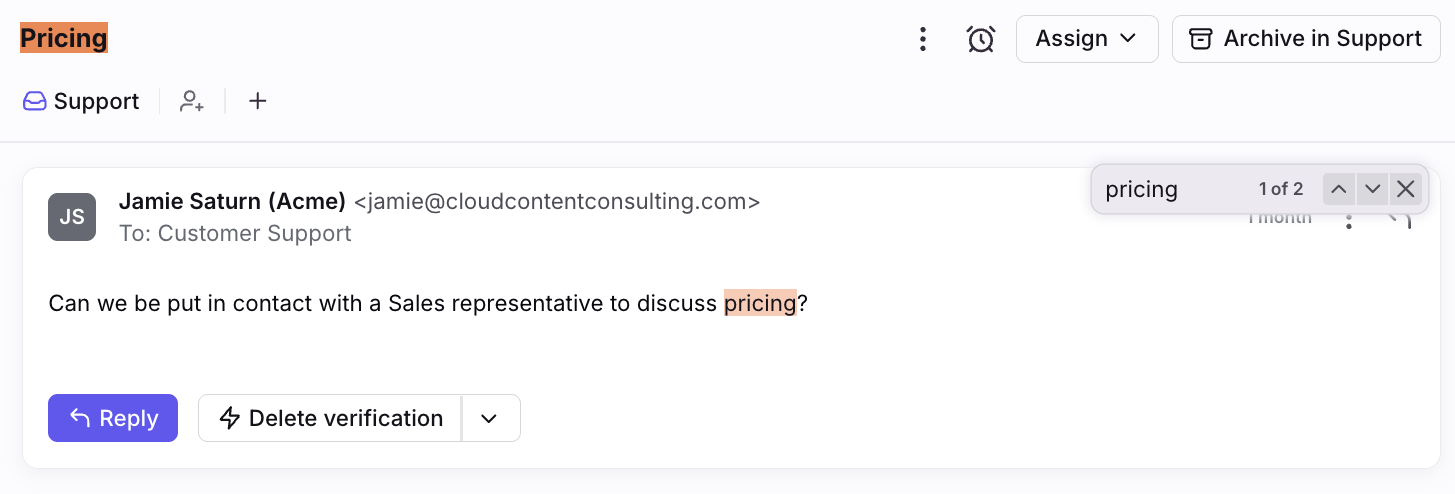Open the conversation three-dot options menu
Viewport: 1455px width, 494px height.
point(923,39)
